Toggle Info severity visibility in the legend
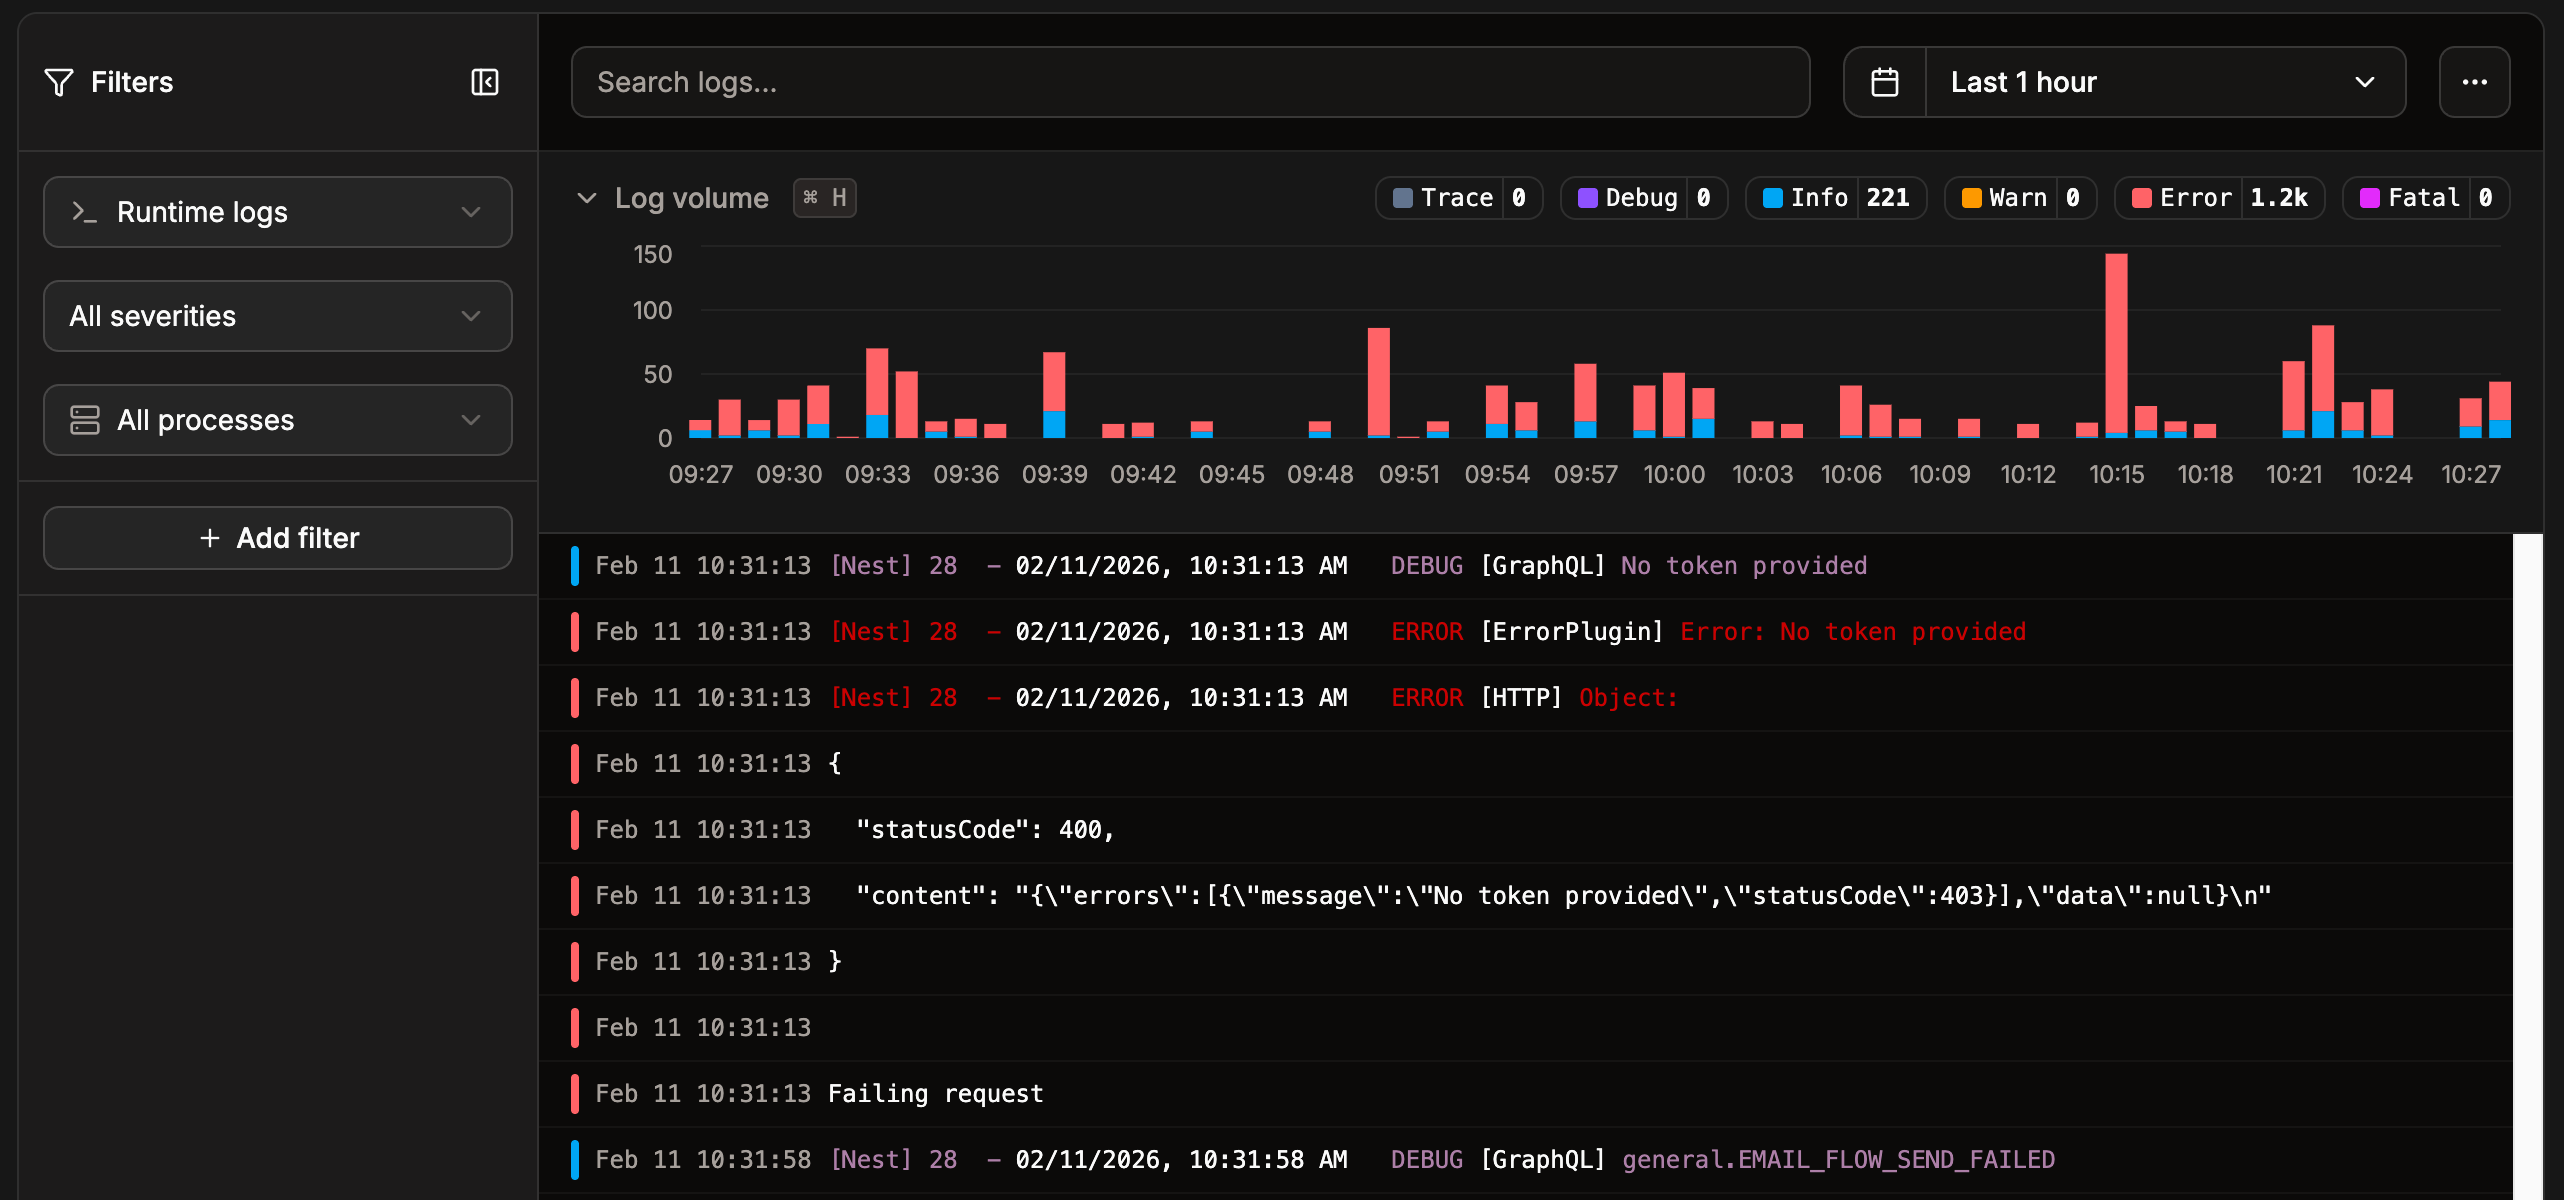This screenshot has height=1200, width=2564. 1835,197
